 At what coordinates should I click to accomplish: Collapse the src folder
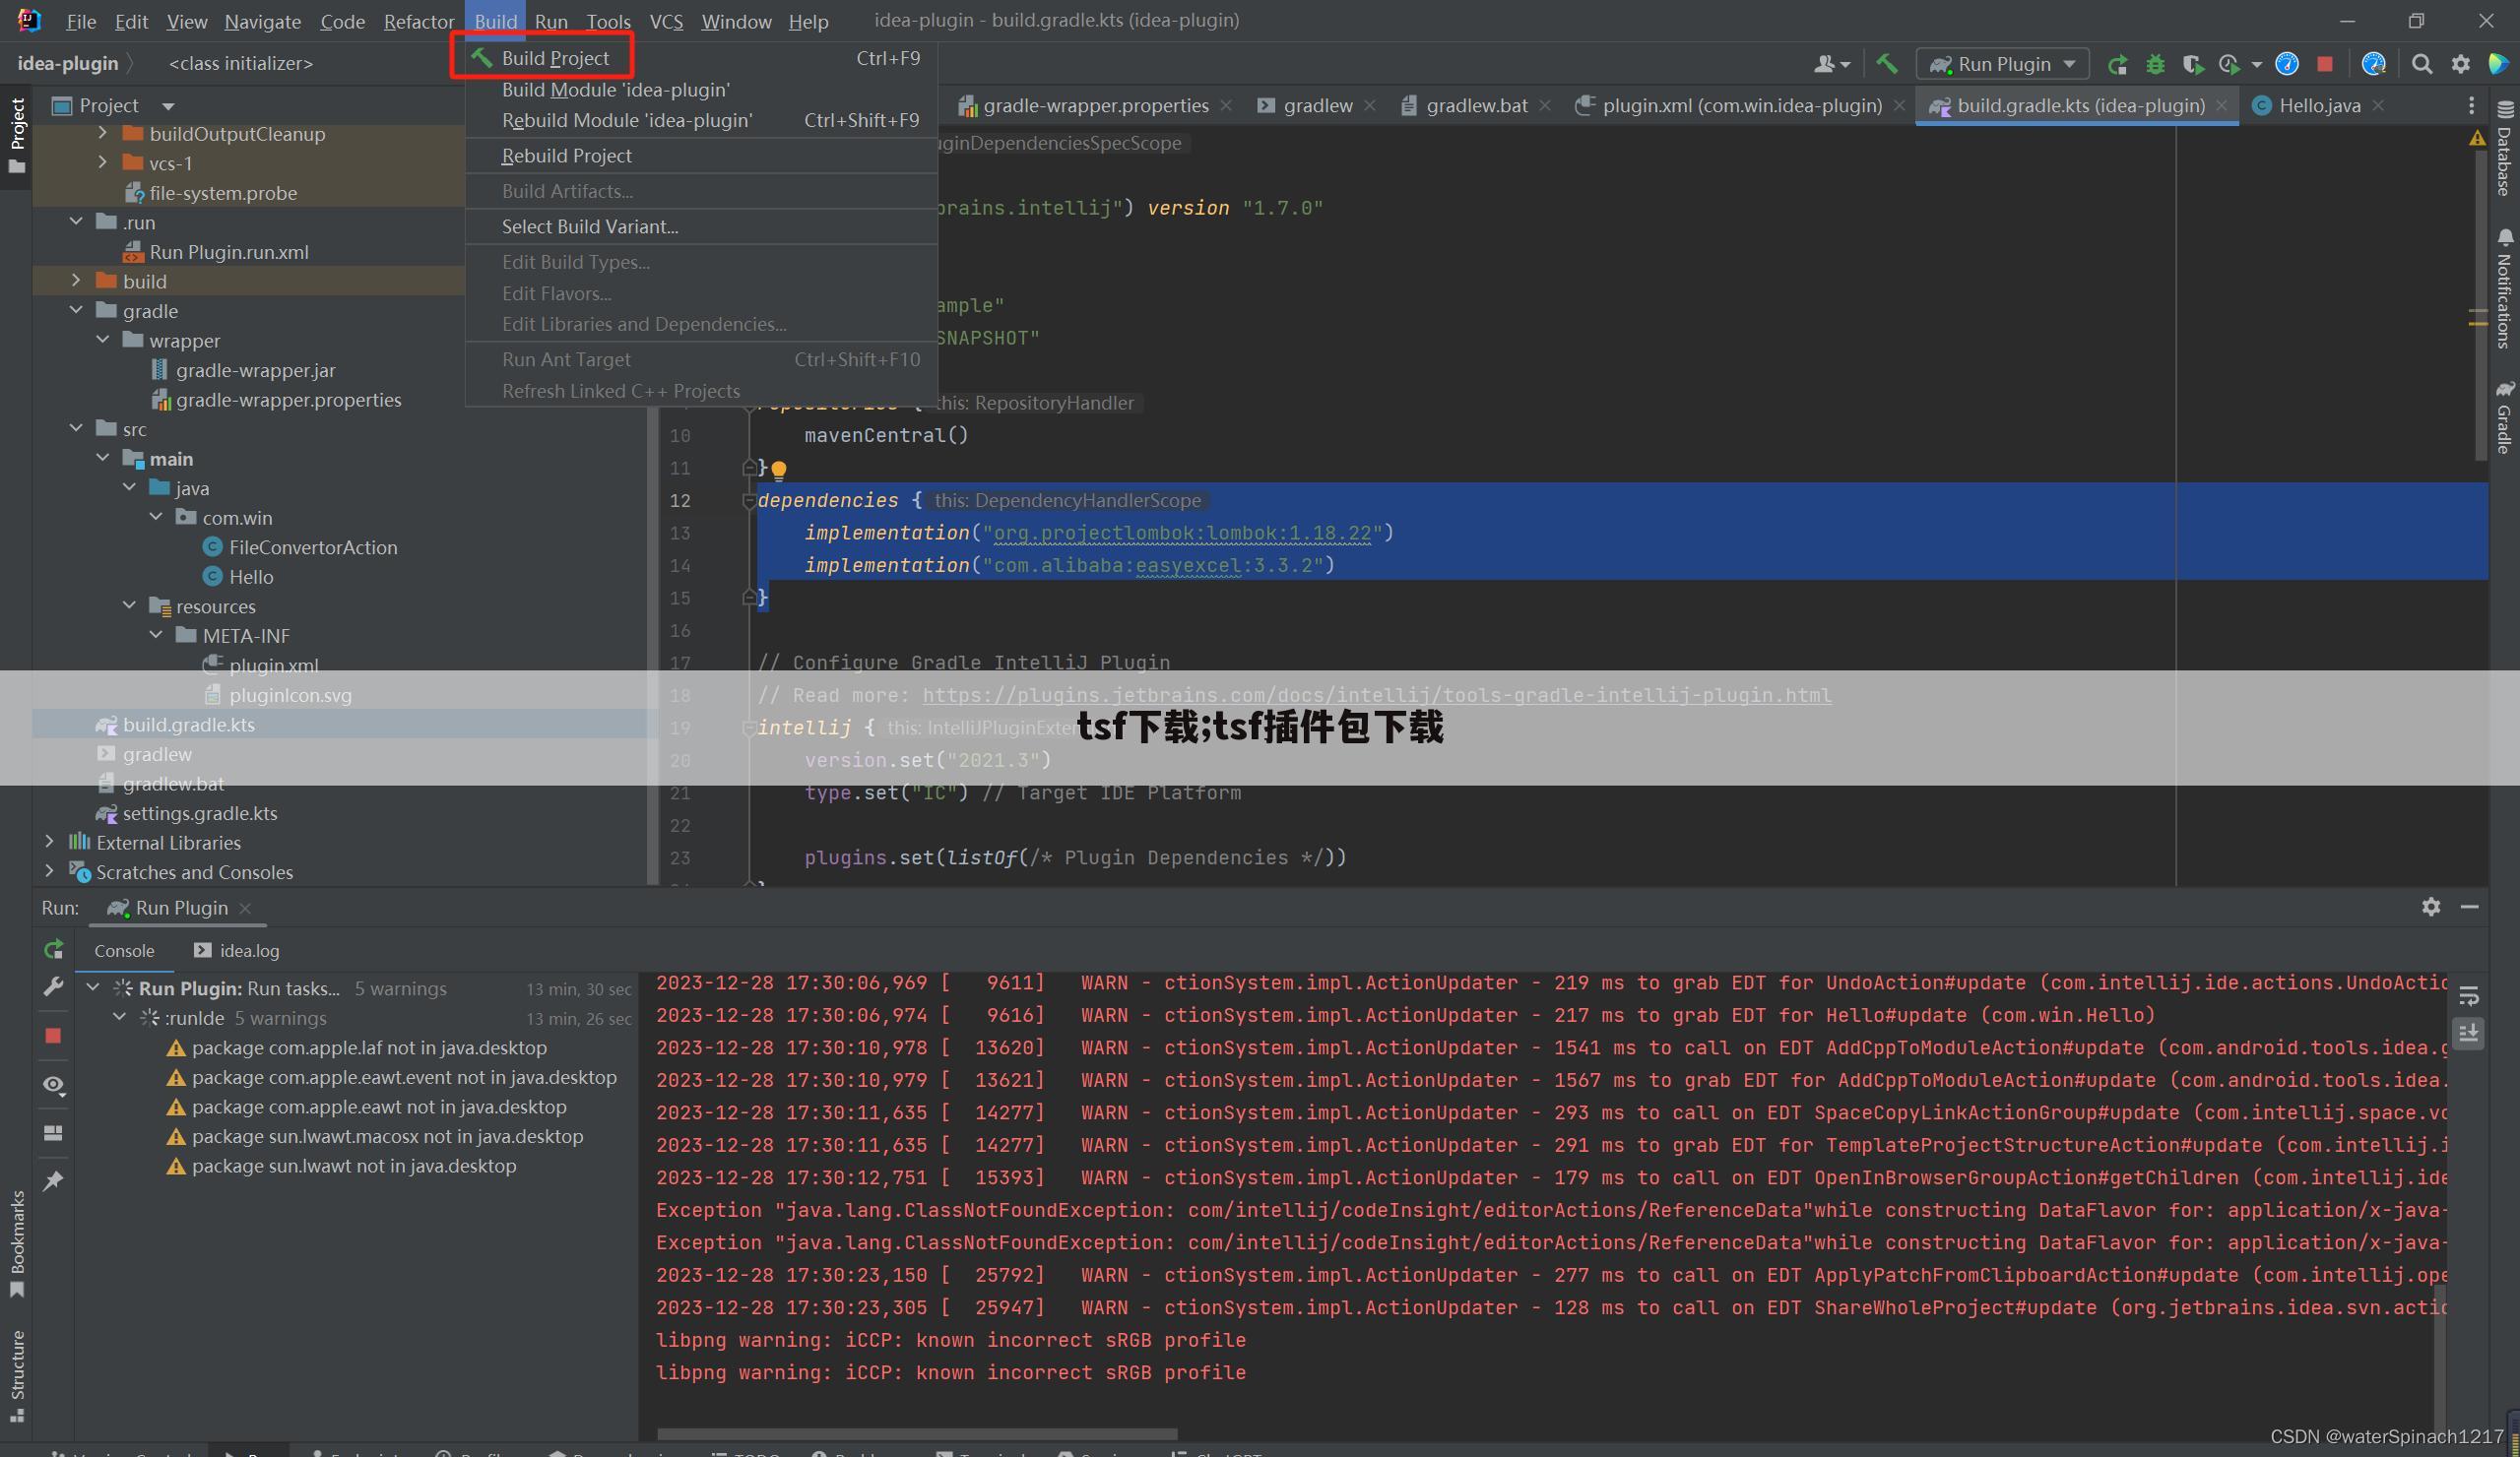pyautogui.click(x=76, y=428)
